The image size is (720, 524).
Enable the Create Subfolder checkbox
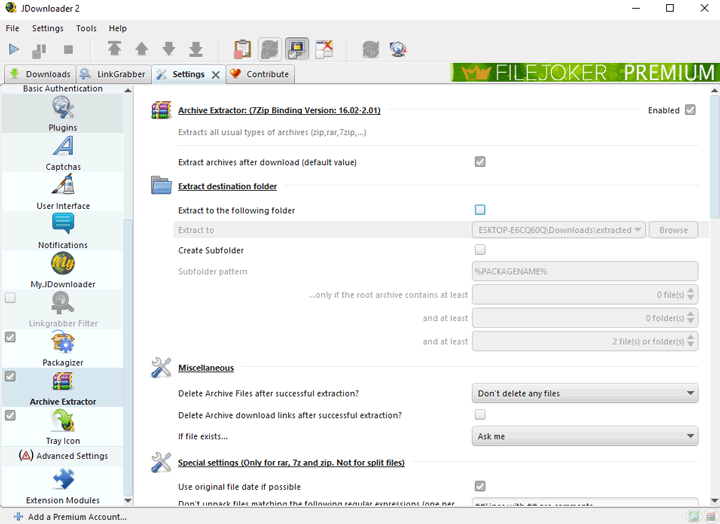[480, 250]
